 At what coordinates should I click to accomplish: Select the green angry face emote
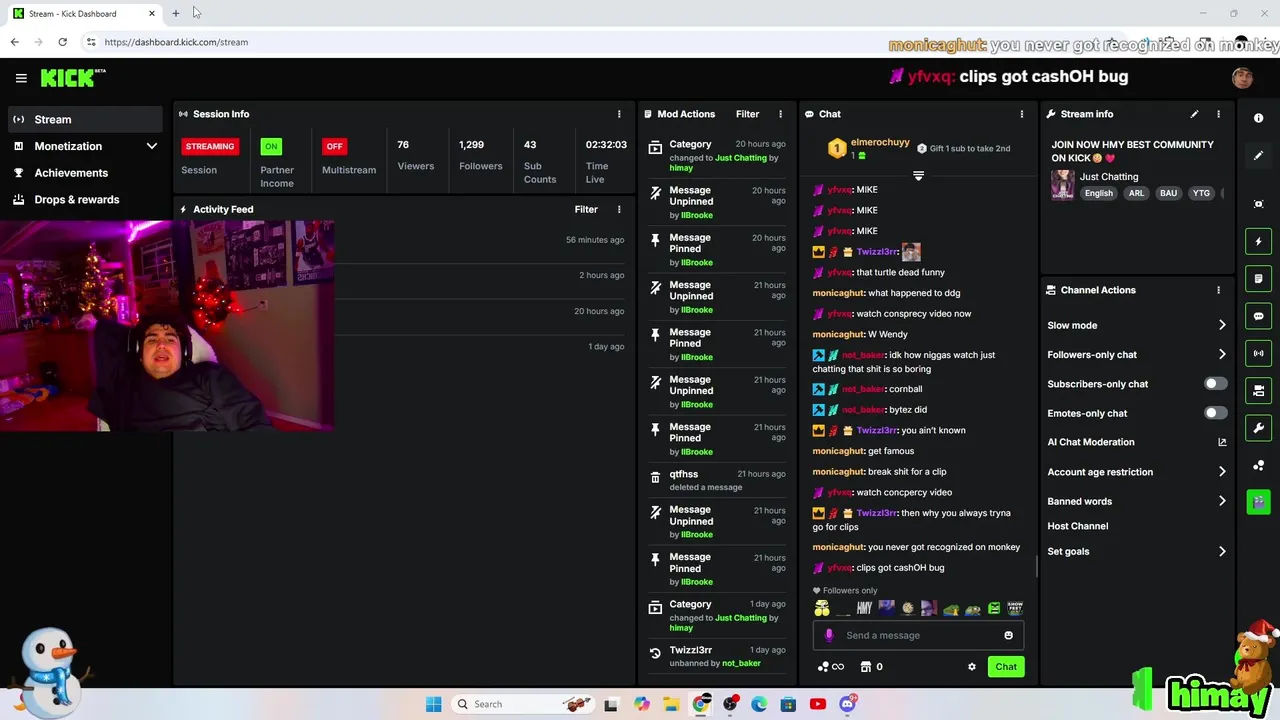tap(994, 608)
